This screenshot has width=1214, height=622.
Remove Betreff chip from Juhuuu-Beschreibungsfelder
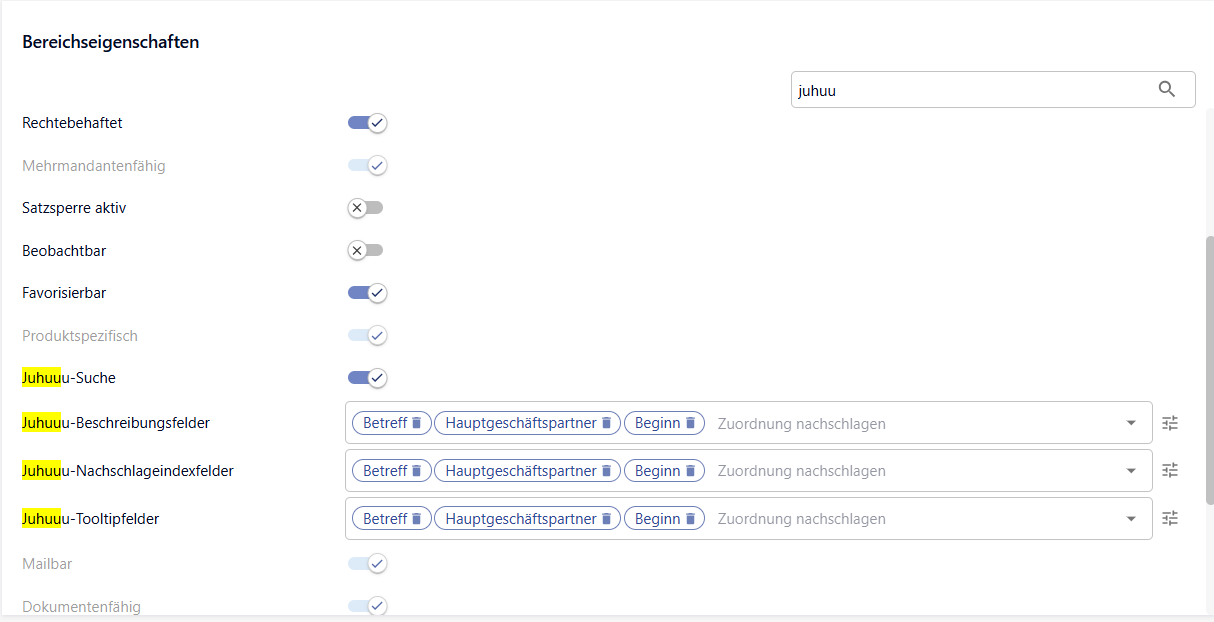click(x=417, y=423)
